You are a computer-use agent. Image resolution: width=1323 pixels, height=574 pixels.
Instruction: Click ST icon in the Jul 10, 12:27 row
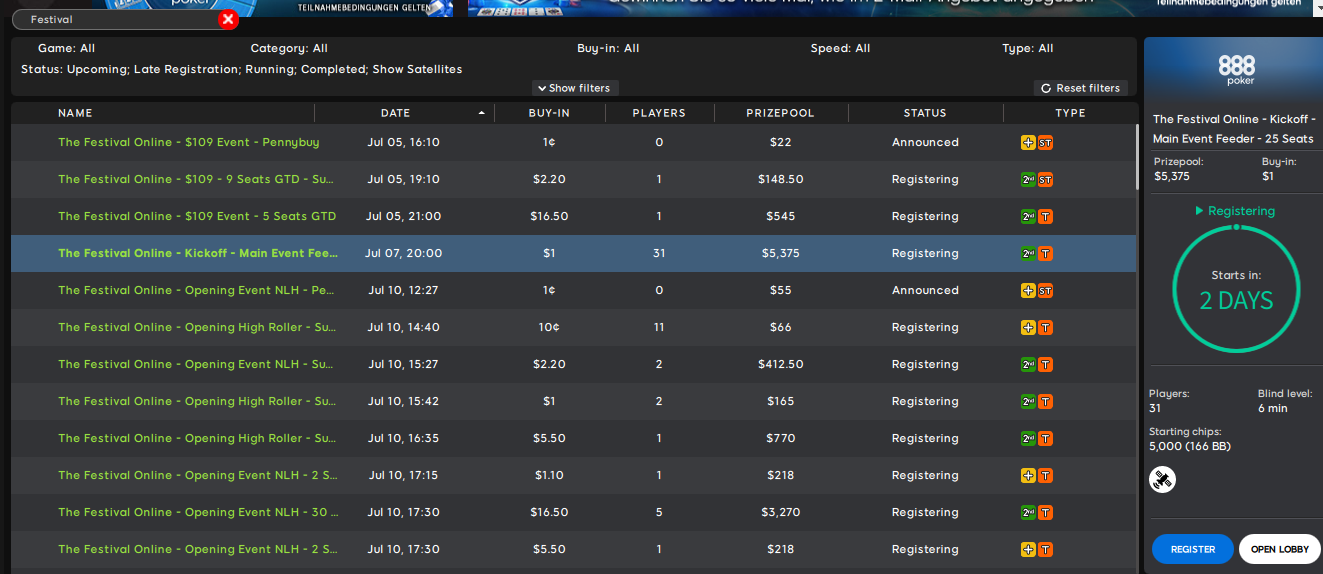click(1045, 291)
